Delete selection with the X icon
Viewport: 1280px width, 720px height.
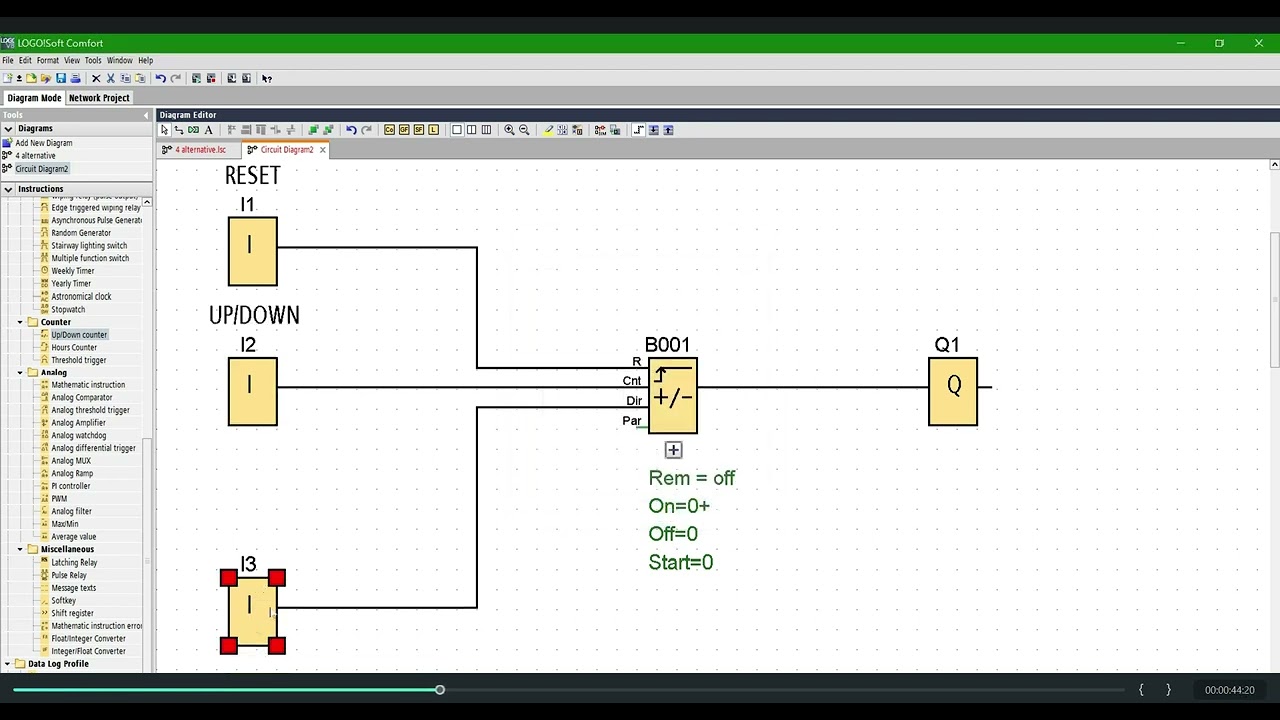[96, 78]
